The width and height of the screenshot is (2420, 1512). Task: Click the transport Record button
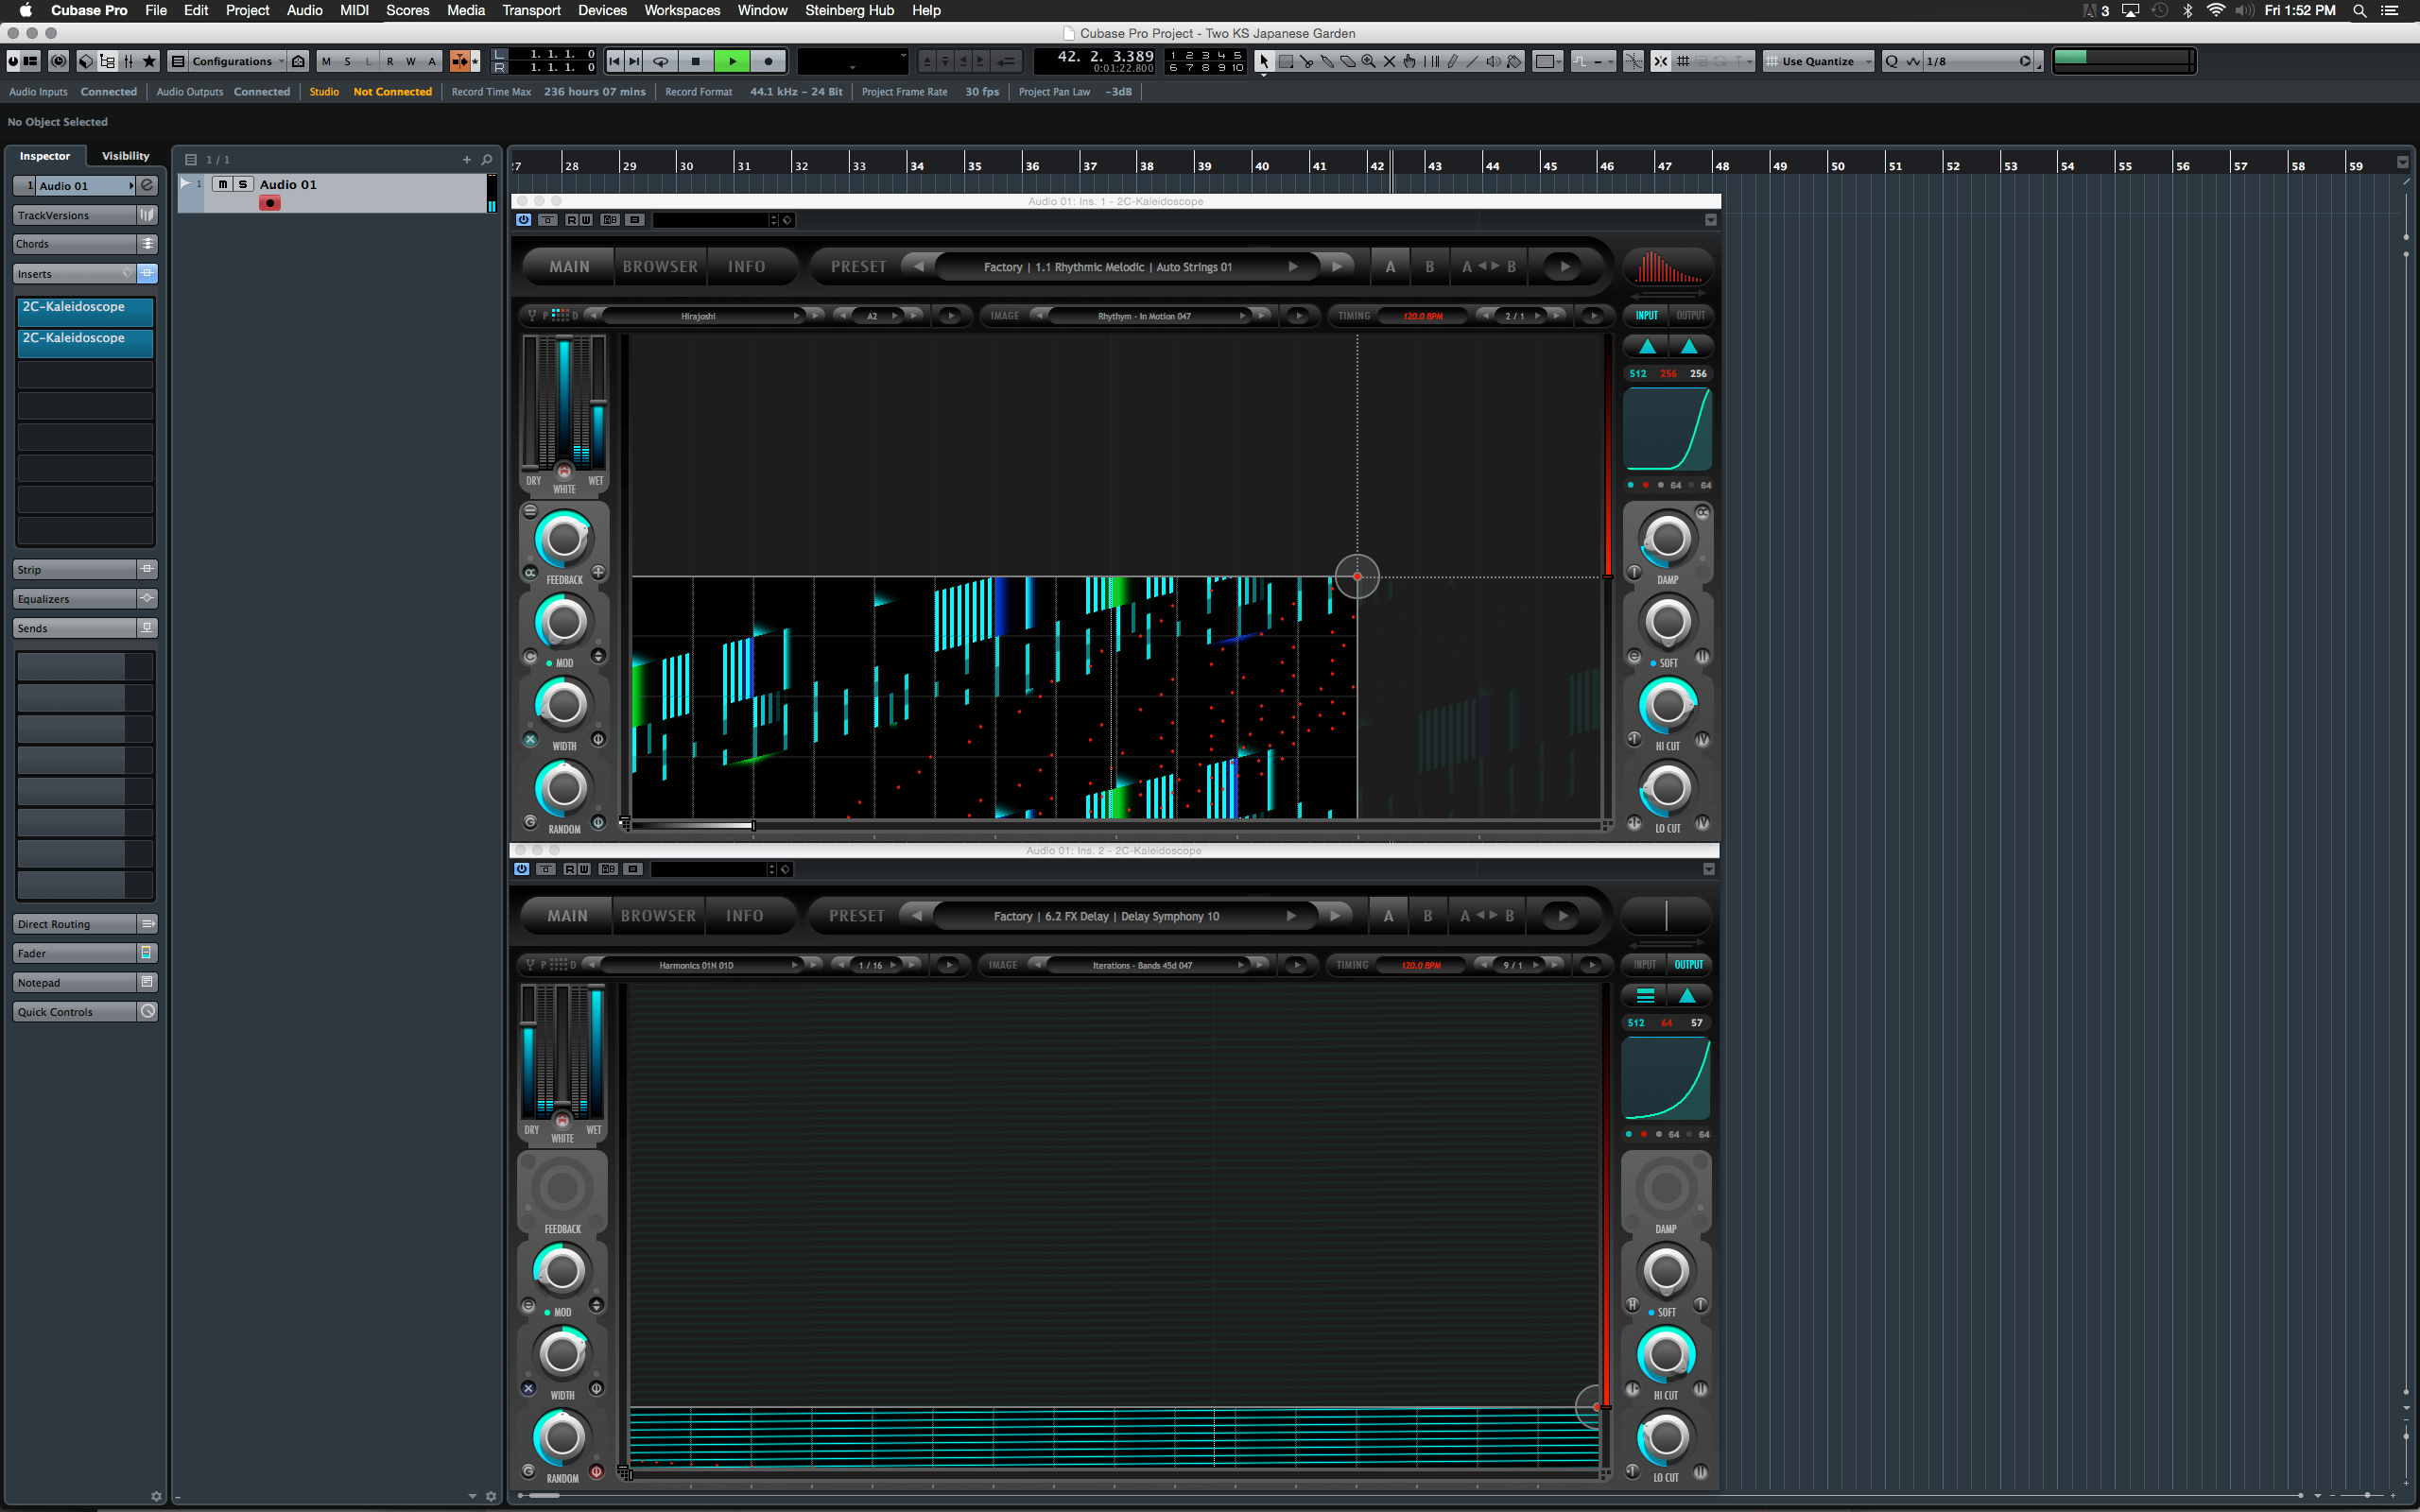768,61
